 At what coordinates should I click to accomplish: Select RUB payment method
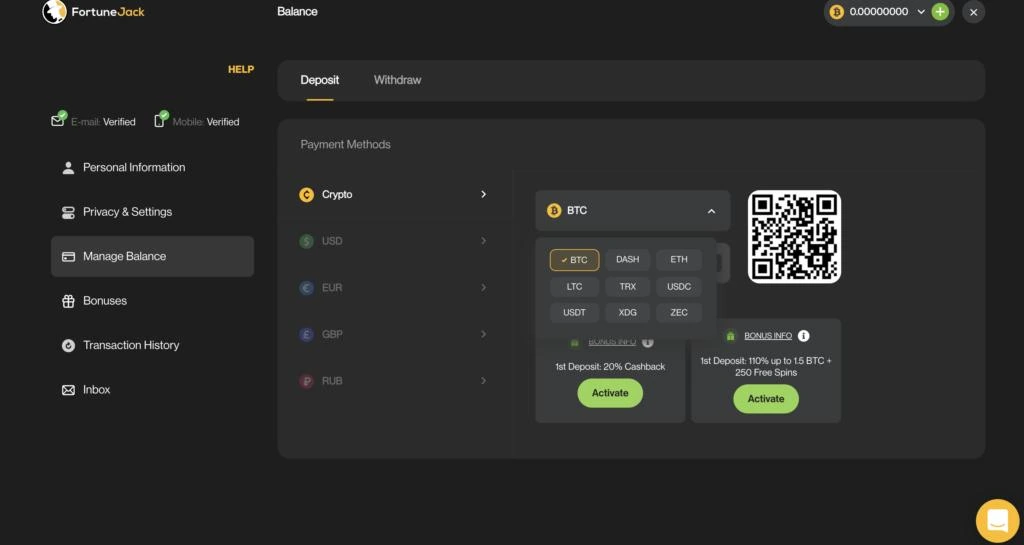(x=394, y=381)
